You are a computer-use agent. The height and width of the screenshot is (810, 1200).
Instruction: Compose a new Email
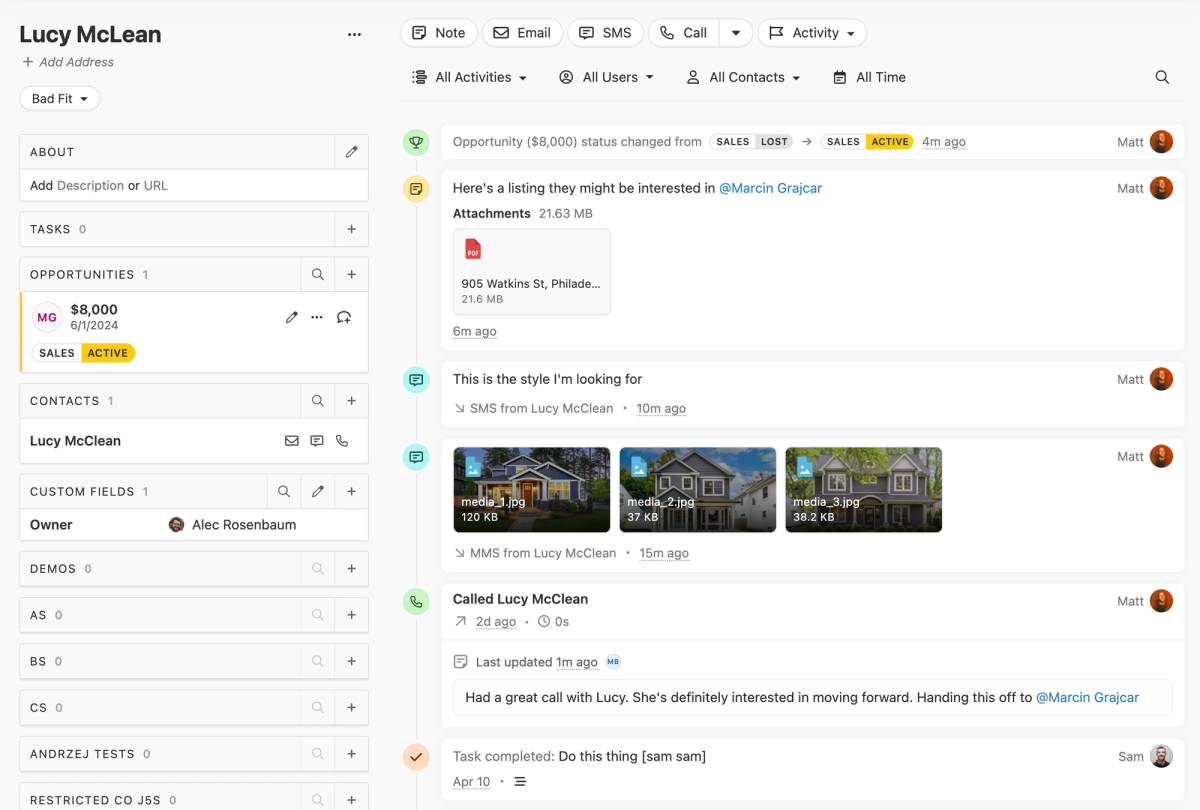click(522, 33)
